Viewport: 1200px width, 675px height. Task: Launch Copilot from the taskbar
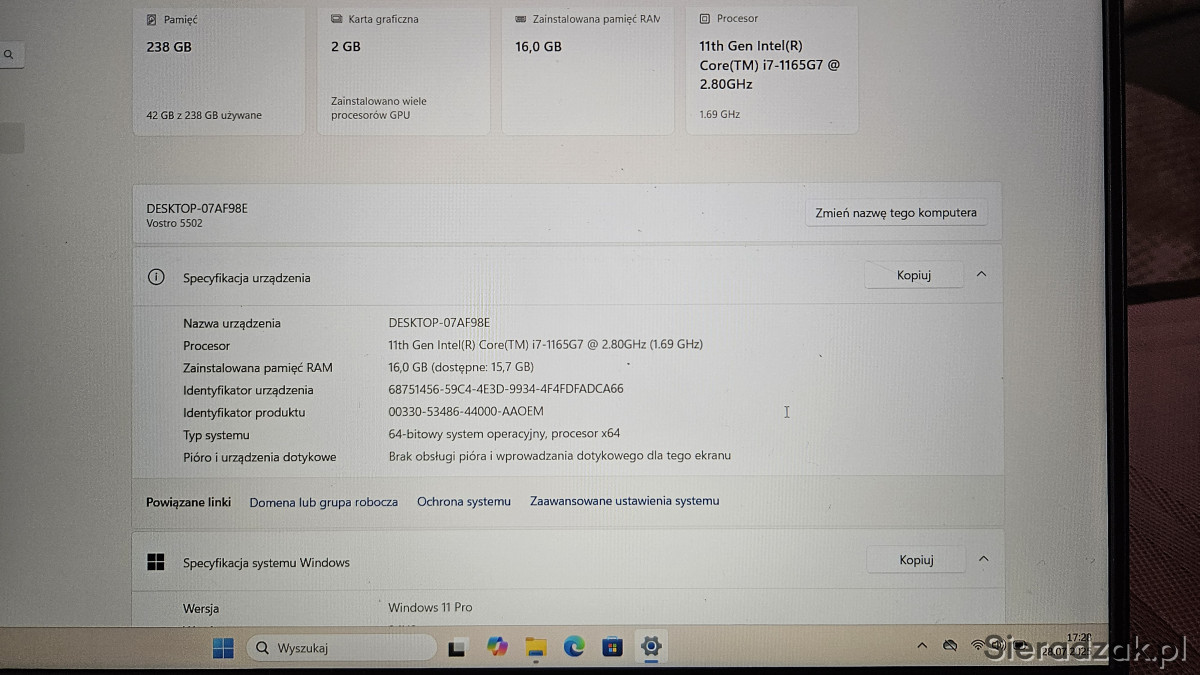tap(497, 647)
